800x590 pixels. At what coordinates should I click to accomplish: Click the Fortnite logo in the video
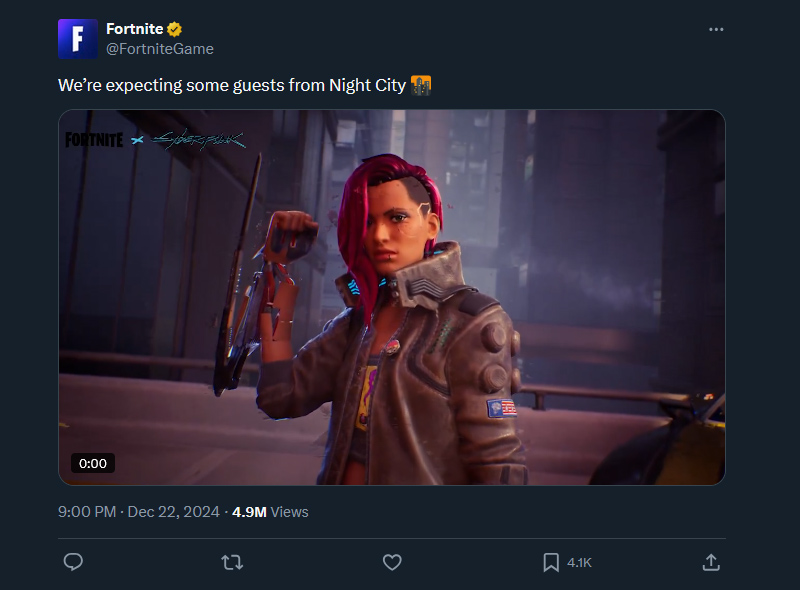point(94,140)
